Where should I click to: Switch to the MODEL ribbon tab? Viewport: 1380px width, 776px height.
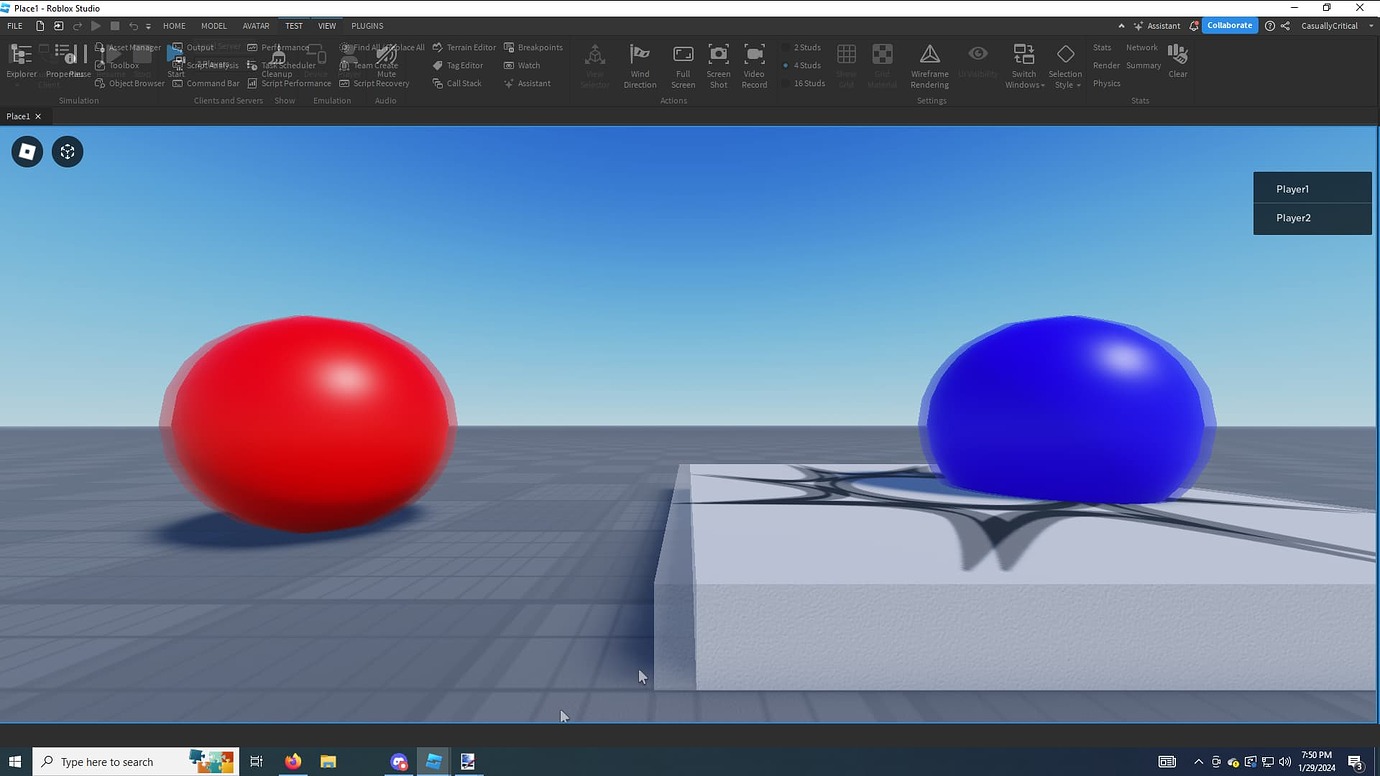[x=214, y=26]
